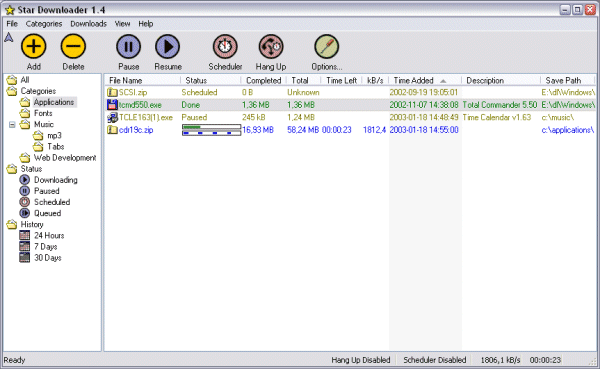600x369 pixels.
Task: Click the yellow Add download button
Action: pyautogui.click(x=34, y=46)
